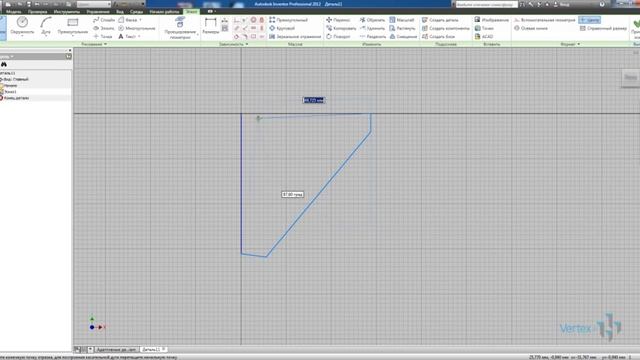Select Вид: Главный in browser tree
This screenshot has width=640, height=360.
[15, 79]
